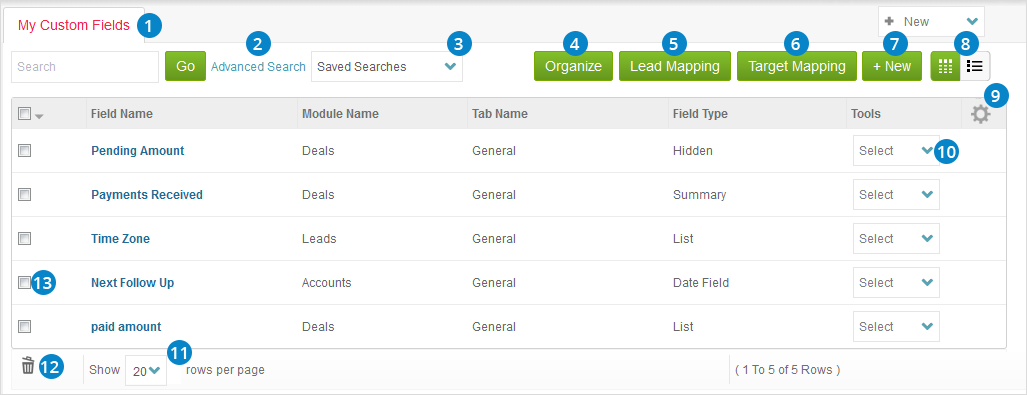Viewport: 1027px width, 395px height.
Task: Open Tools Select dropdown for Pending Amount
Action: point(896,151)
